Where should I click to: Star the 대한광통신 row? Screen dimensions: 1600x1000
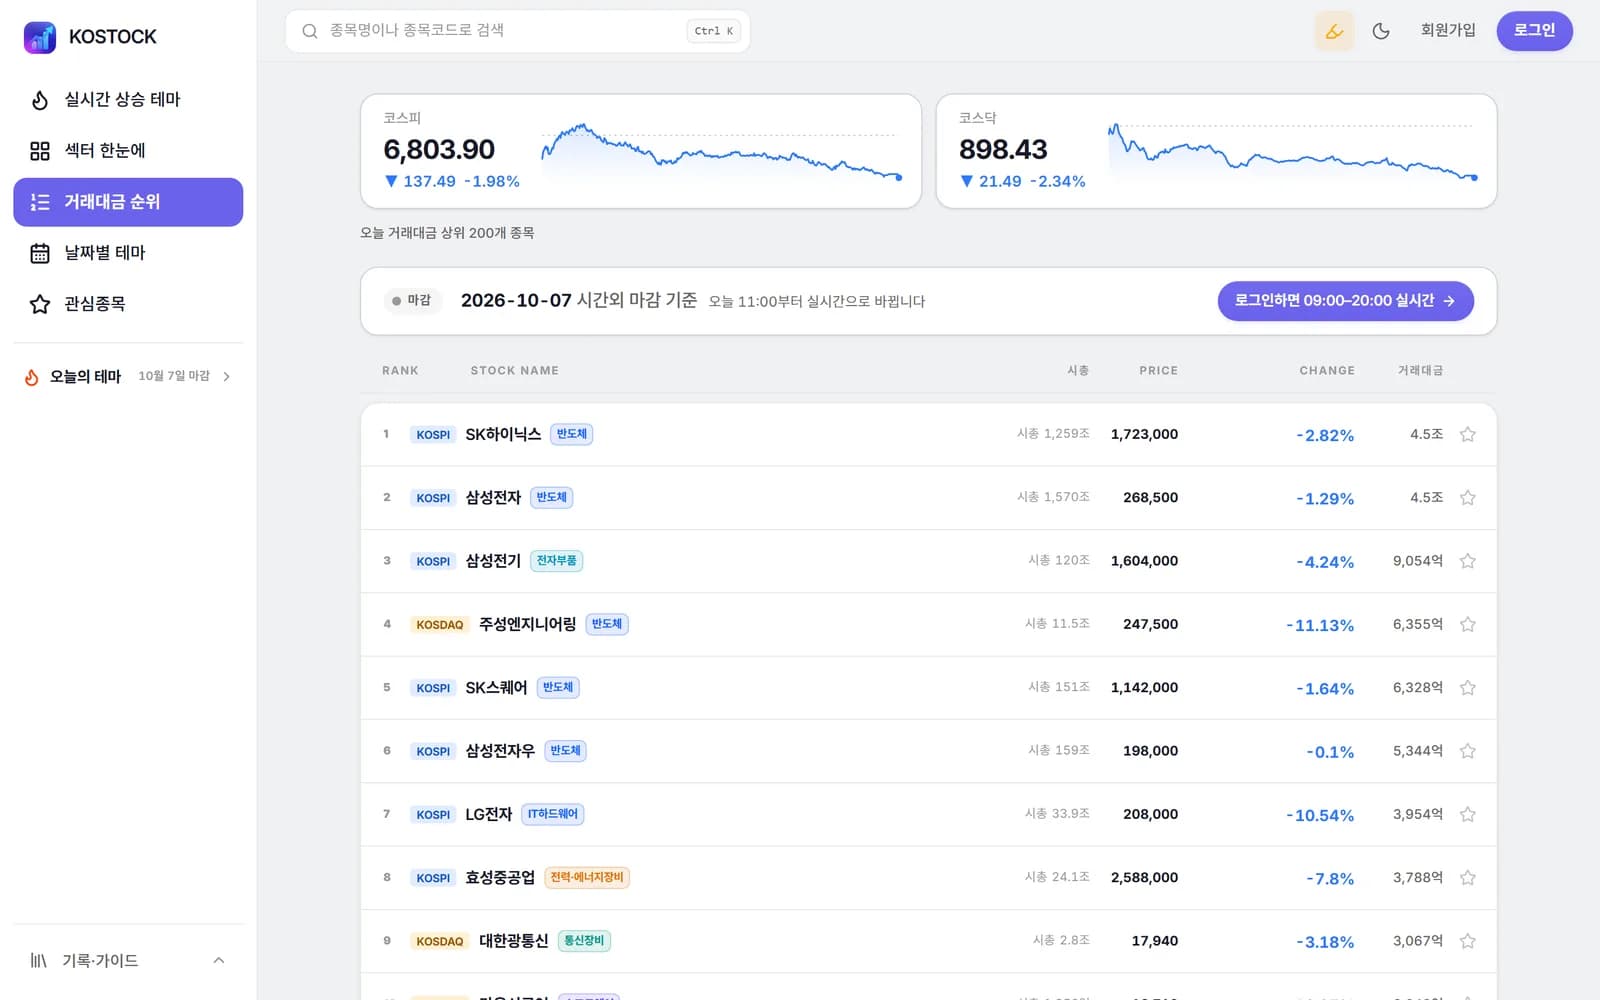(1468, 941)
